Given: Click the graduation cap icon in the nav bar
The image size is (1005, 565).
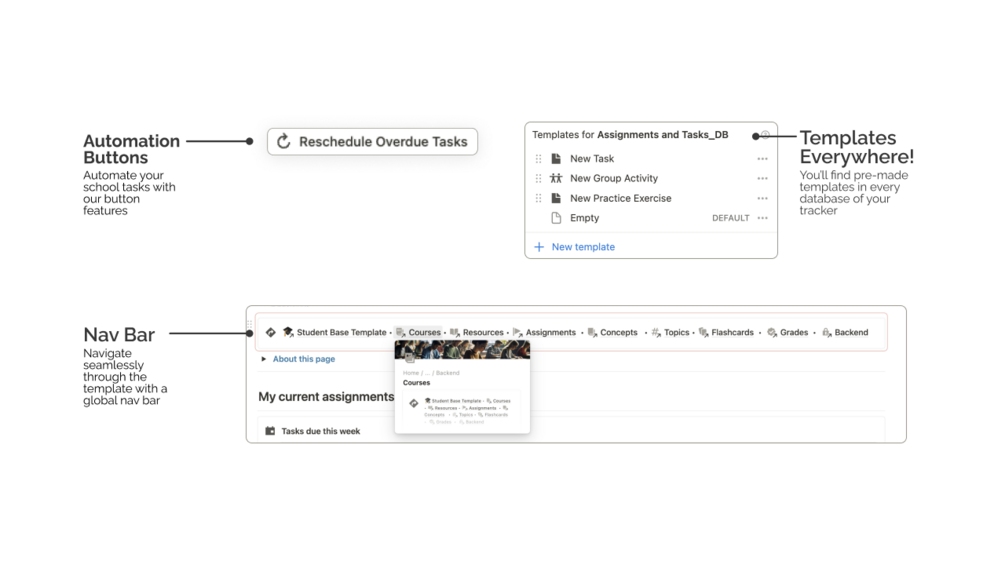Looking at the screenshot, I should pyautogui.click(x=288, y=332).
